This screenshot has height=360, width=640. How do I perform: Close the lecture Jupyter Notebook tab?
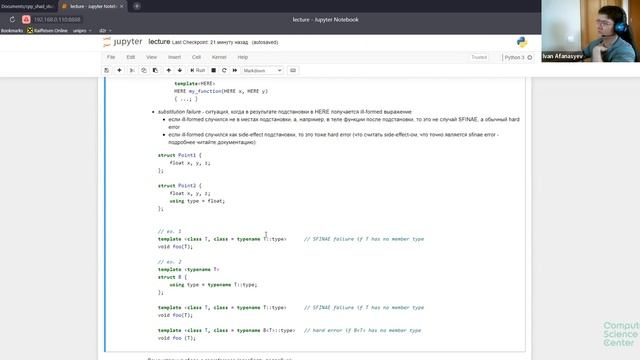[x=122, y=6]
